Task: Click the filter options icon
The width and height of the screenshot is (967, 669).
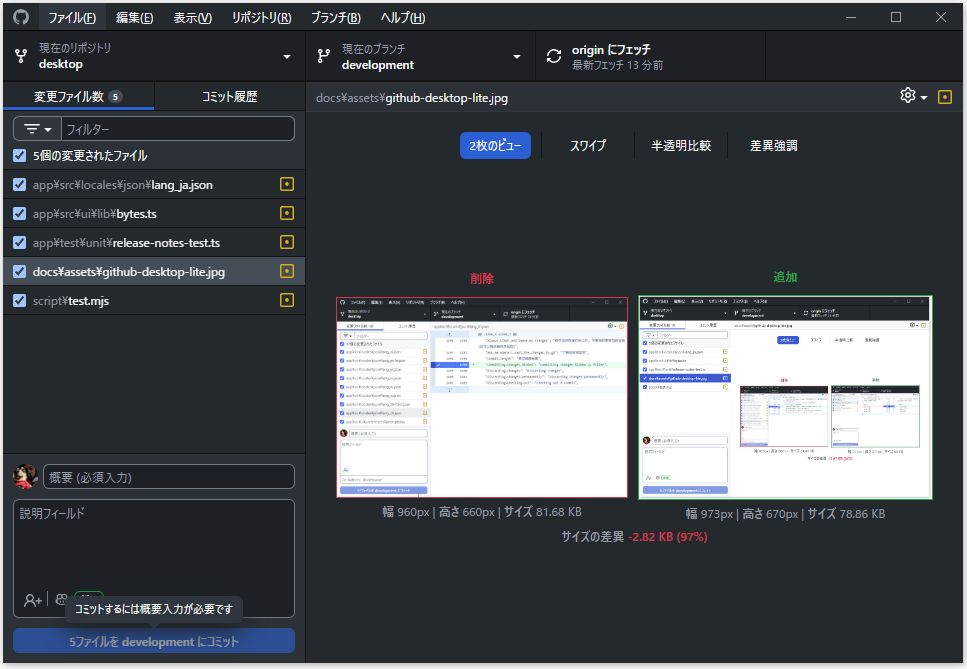Action: [31, 129]
